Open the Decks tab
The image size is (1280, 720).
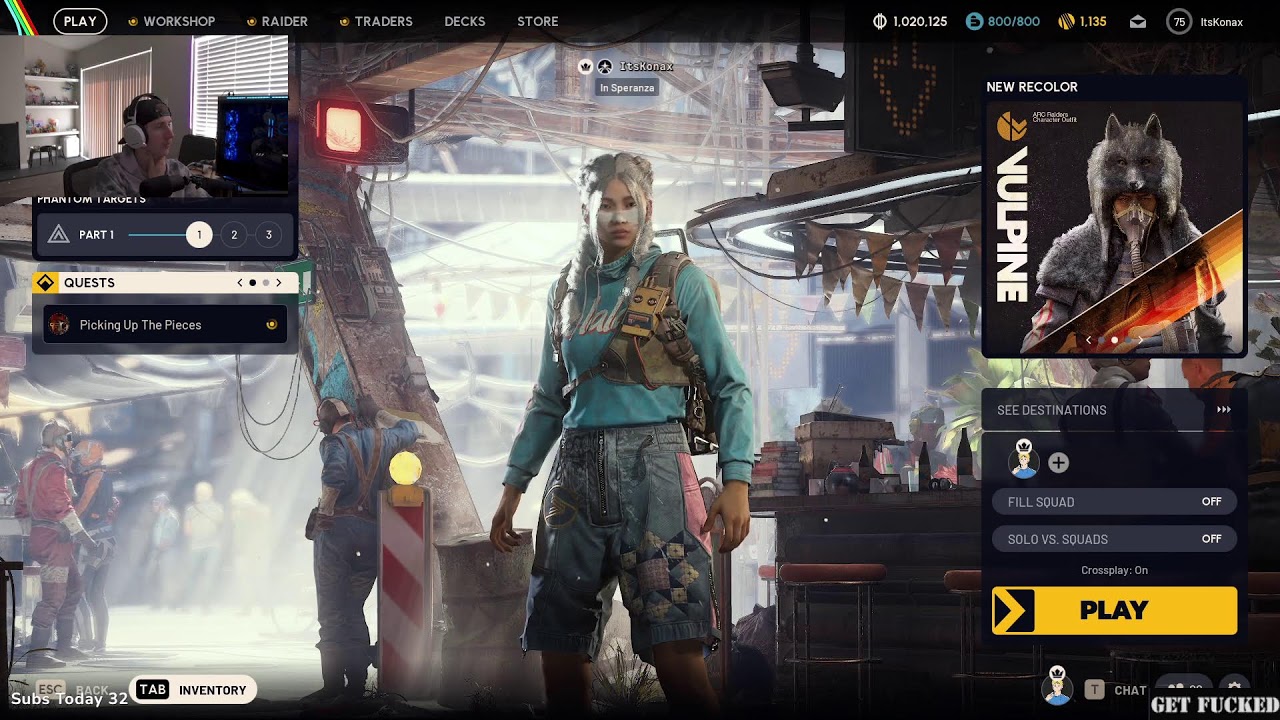465,21
